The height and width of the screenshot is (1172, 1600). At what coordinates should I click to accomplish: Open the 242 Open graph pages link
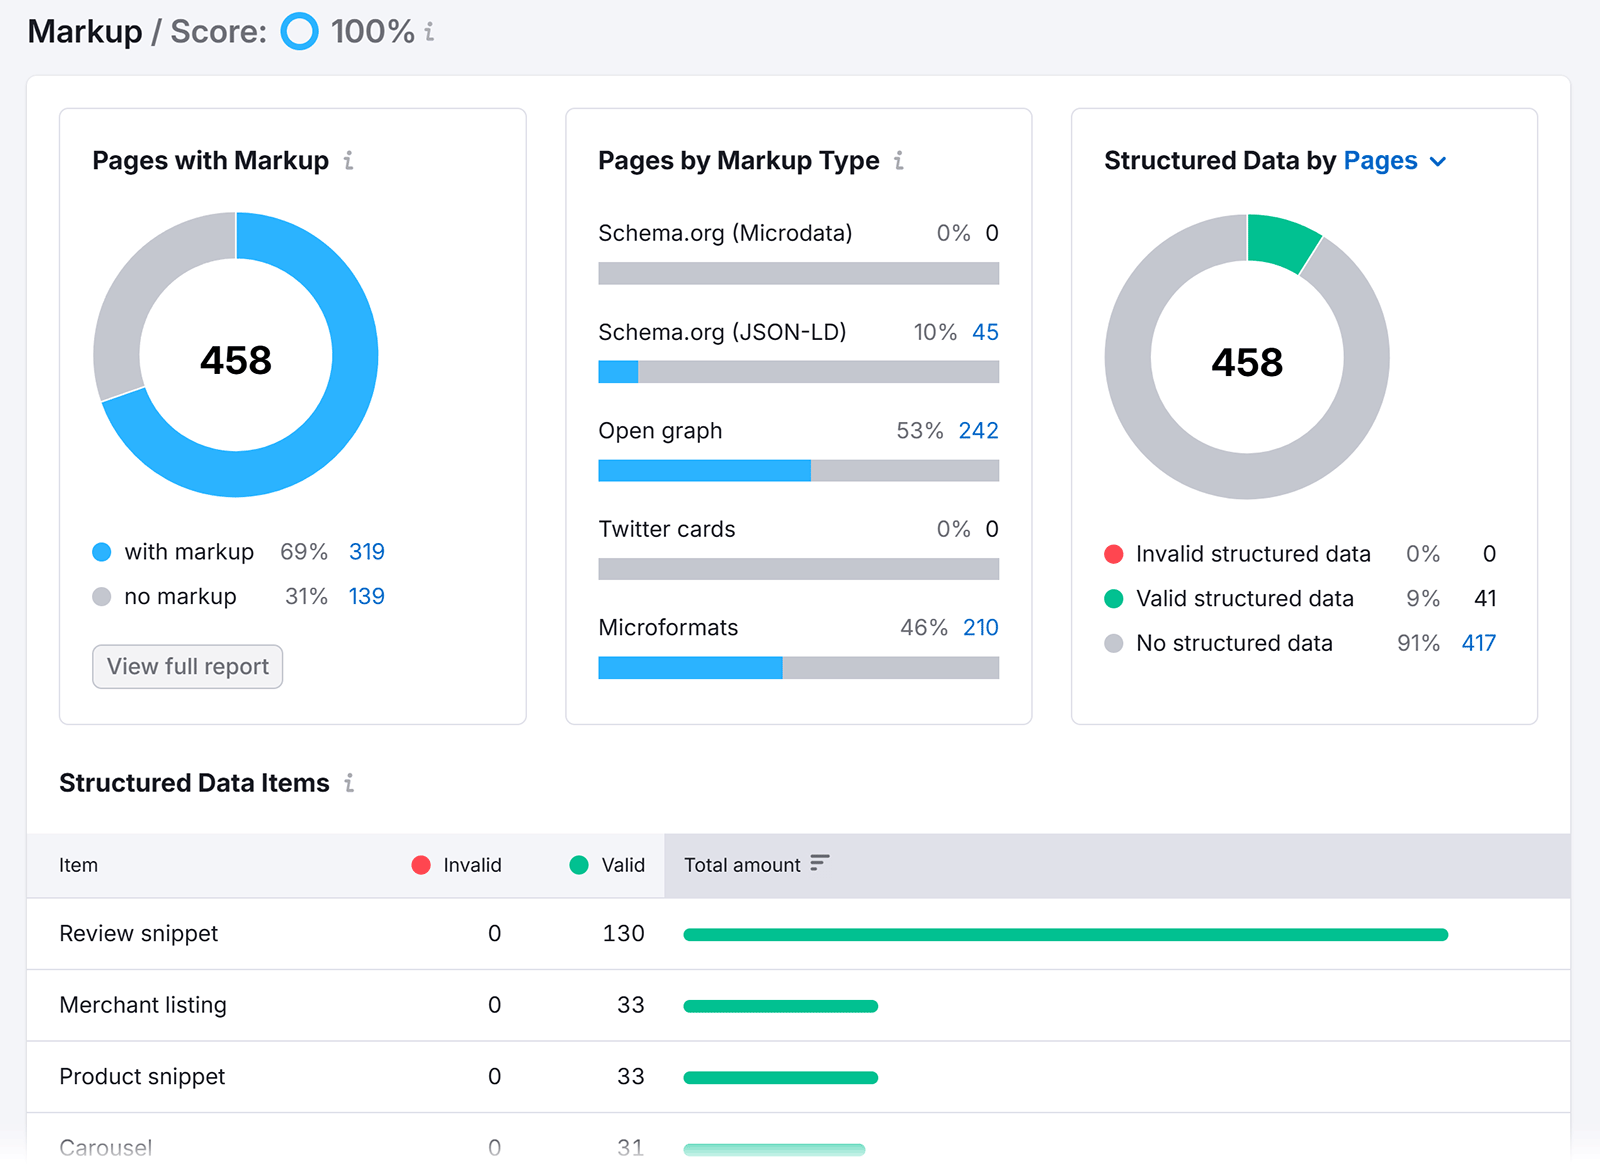pos(978,430)
